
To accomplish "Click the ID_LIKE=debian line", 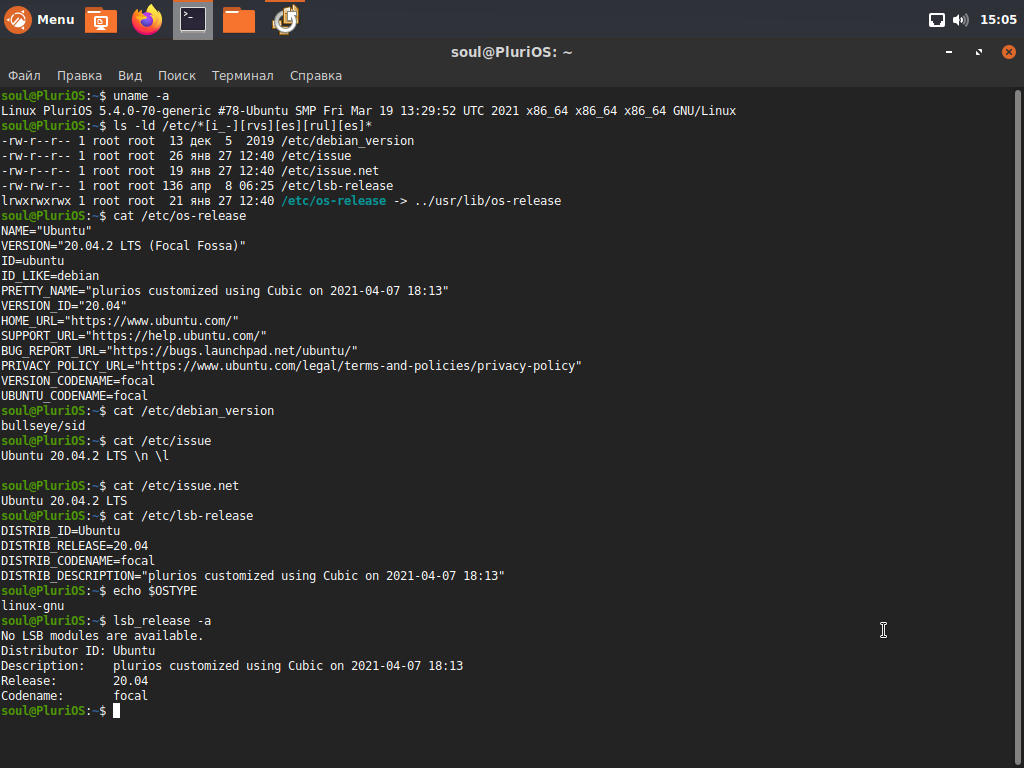I will click(x=50, y=276).
